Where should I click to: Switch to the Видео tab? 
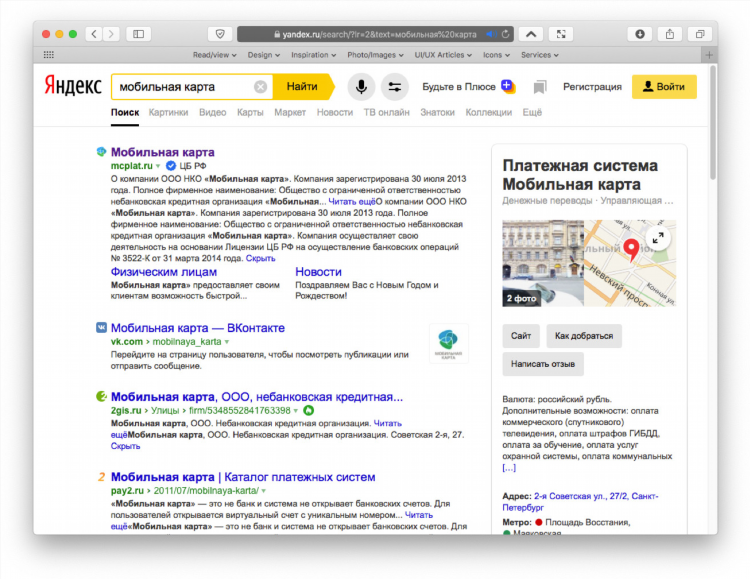212,112
